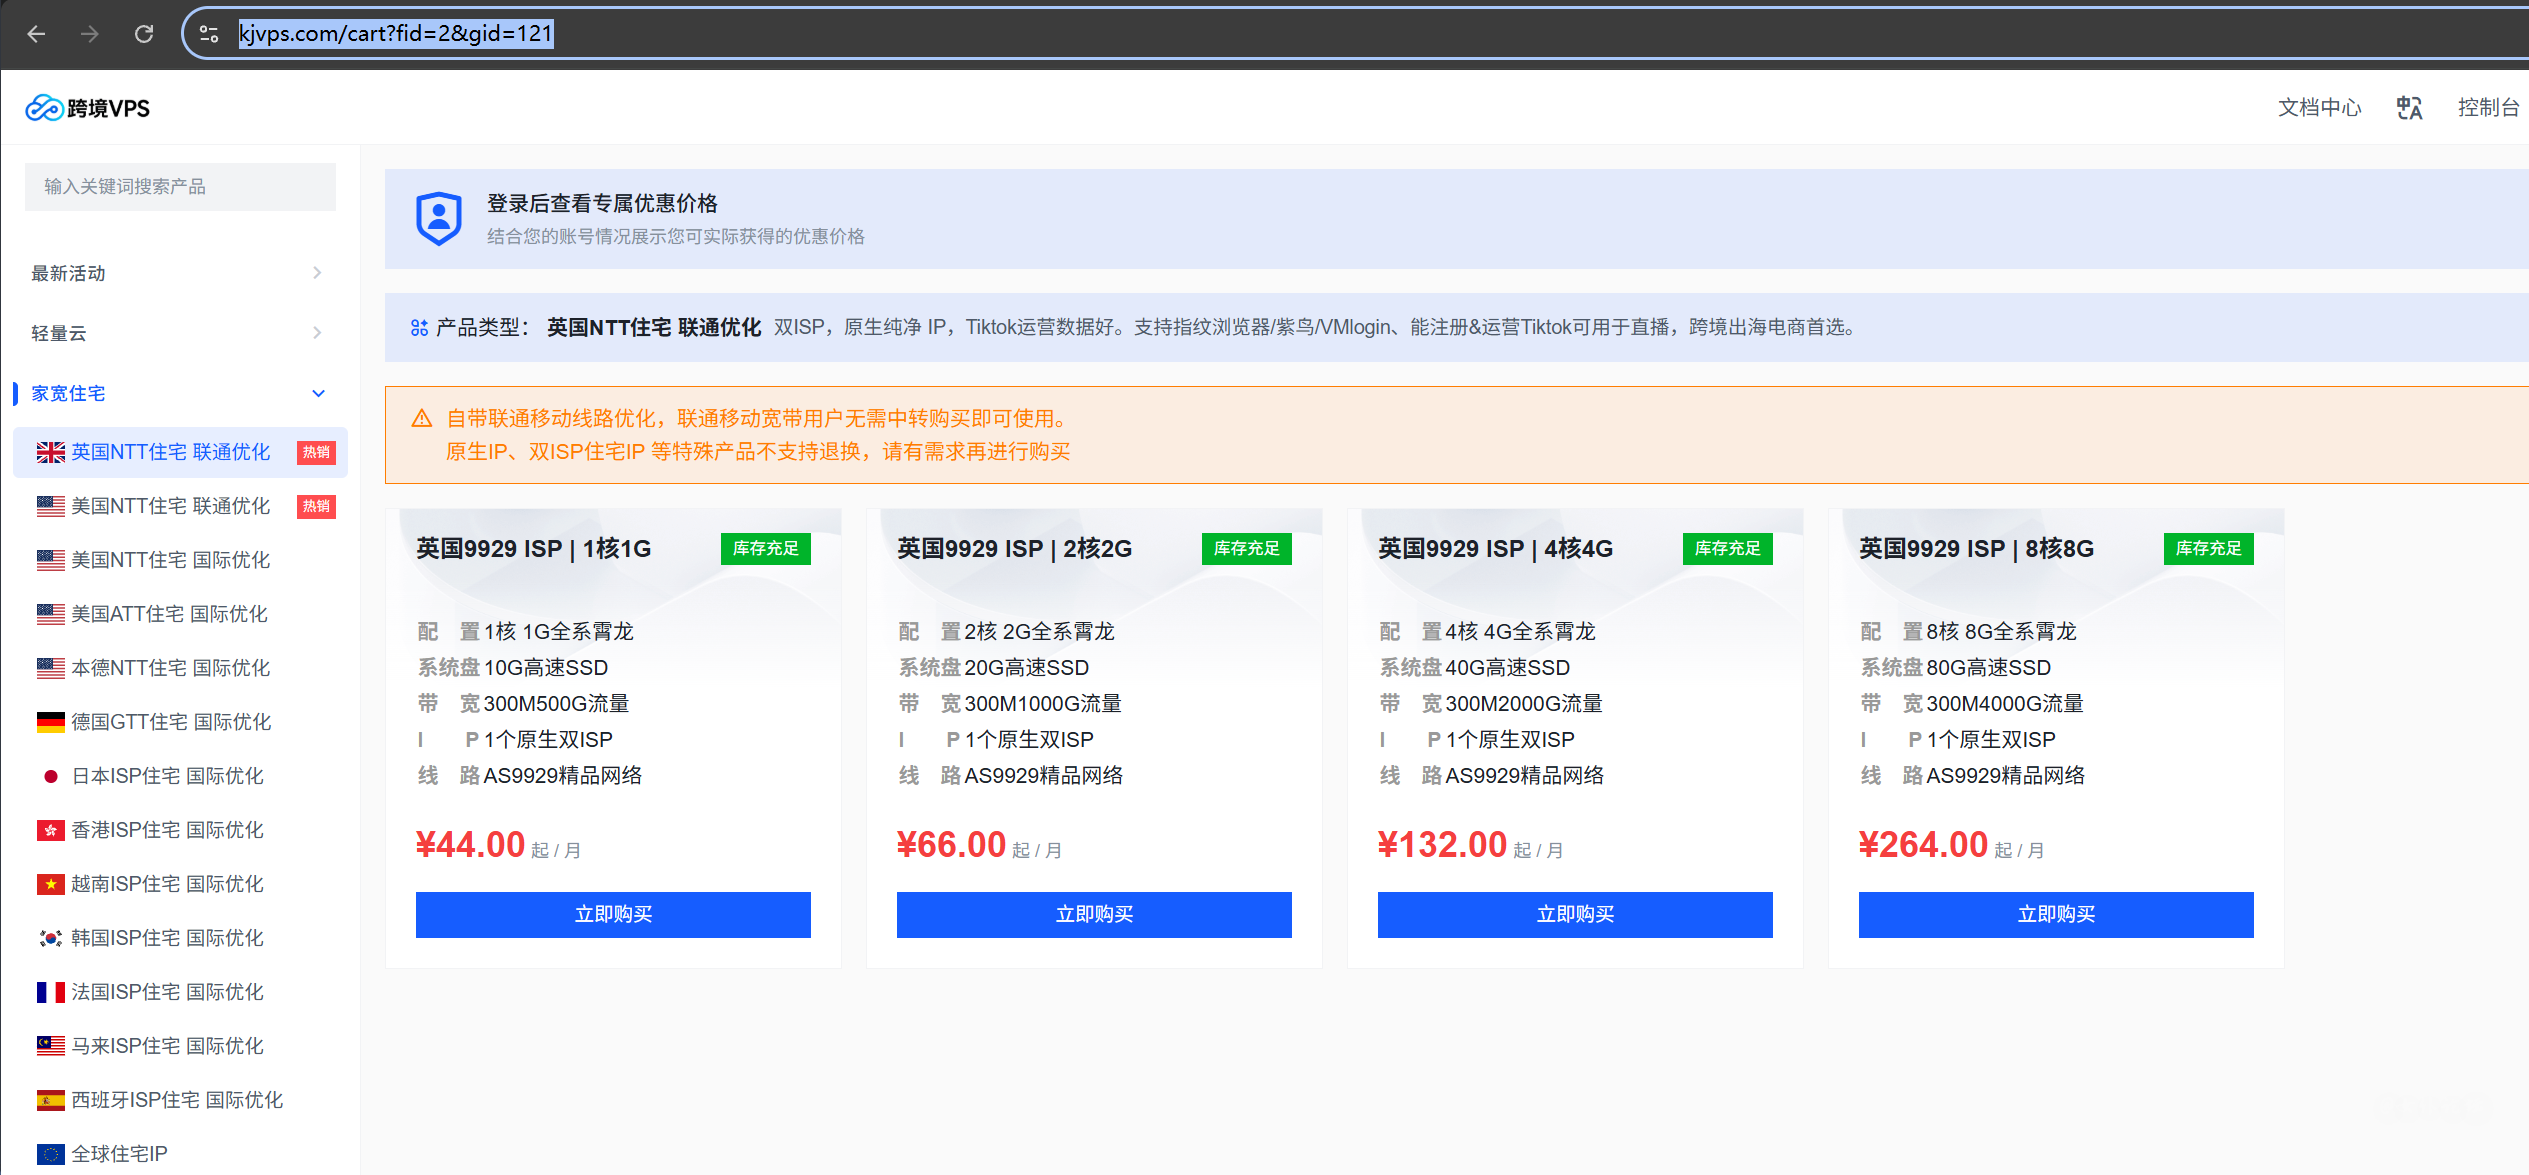Click the 英国9929 ISP | 4核4G title
The height and width of the screenshot is (1175, 2529).
click(x=1495, y=548)
